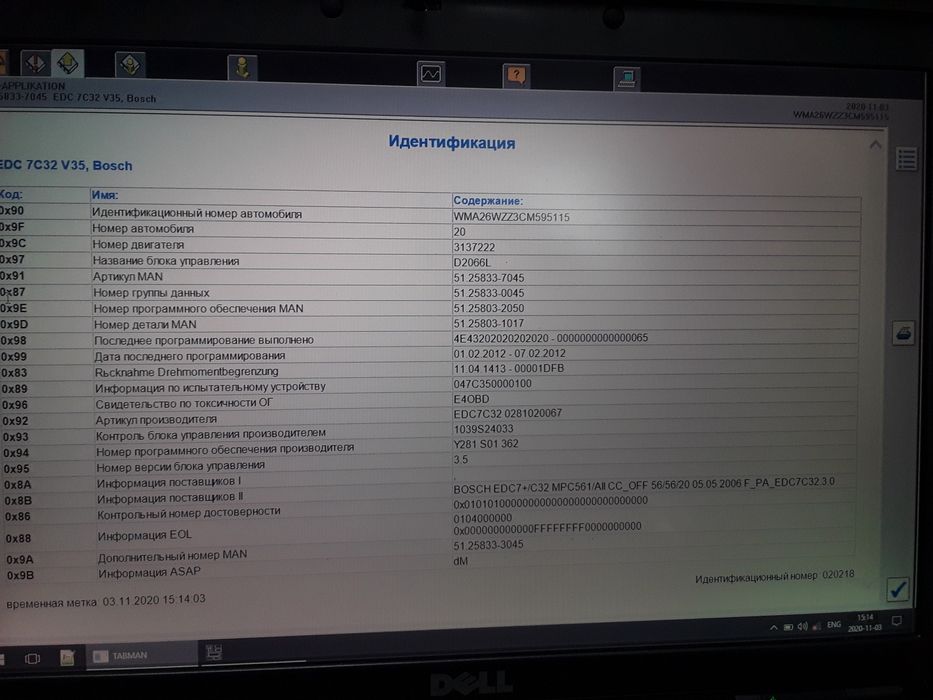The height and width of the screenshot is (700, 933).
Task: Show hidden tray icons chevron
Action: pos(774,627)
